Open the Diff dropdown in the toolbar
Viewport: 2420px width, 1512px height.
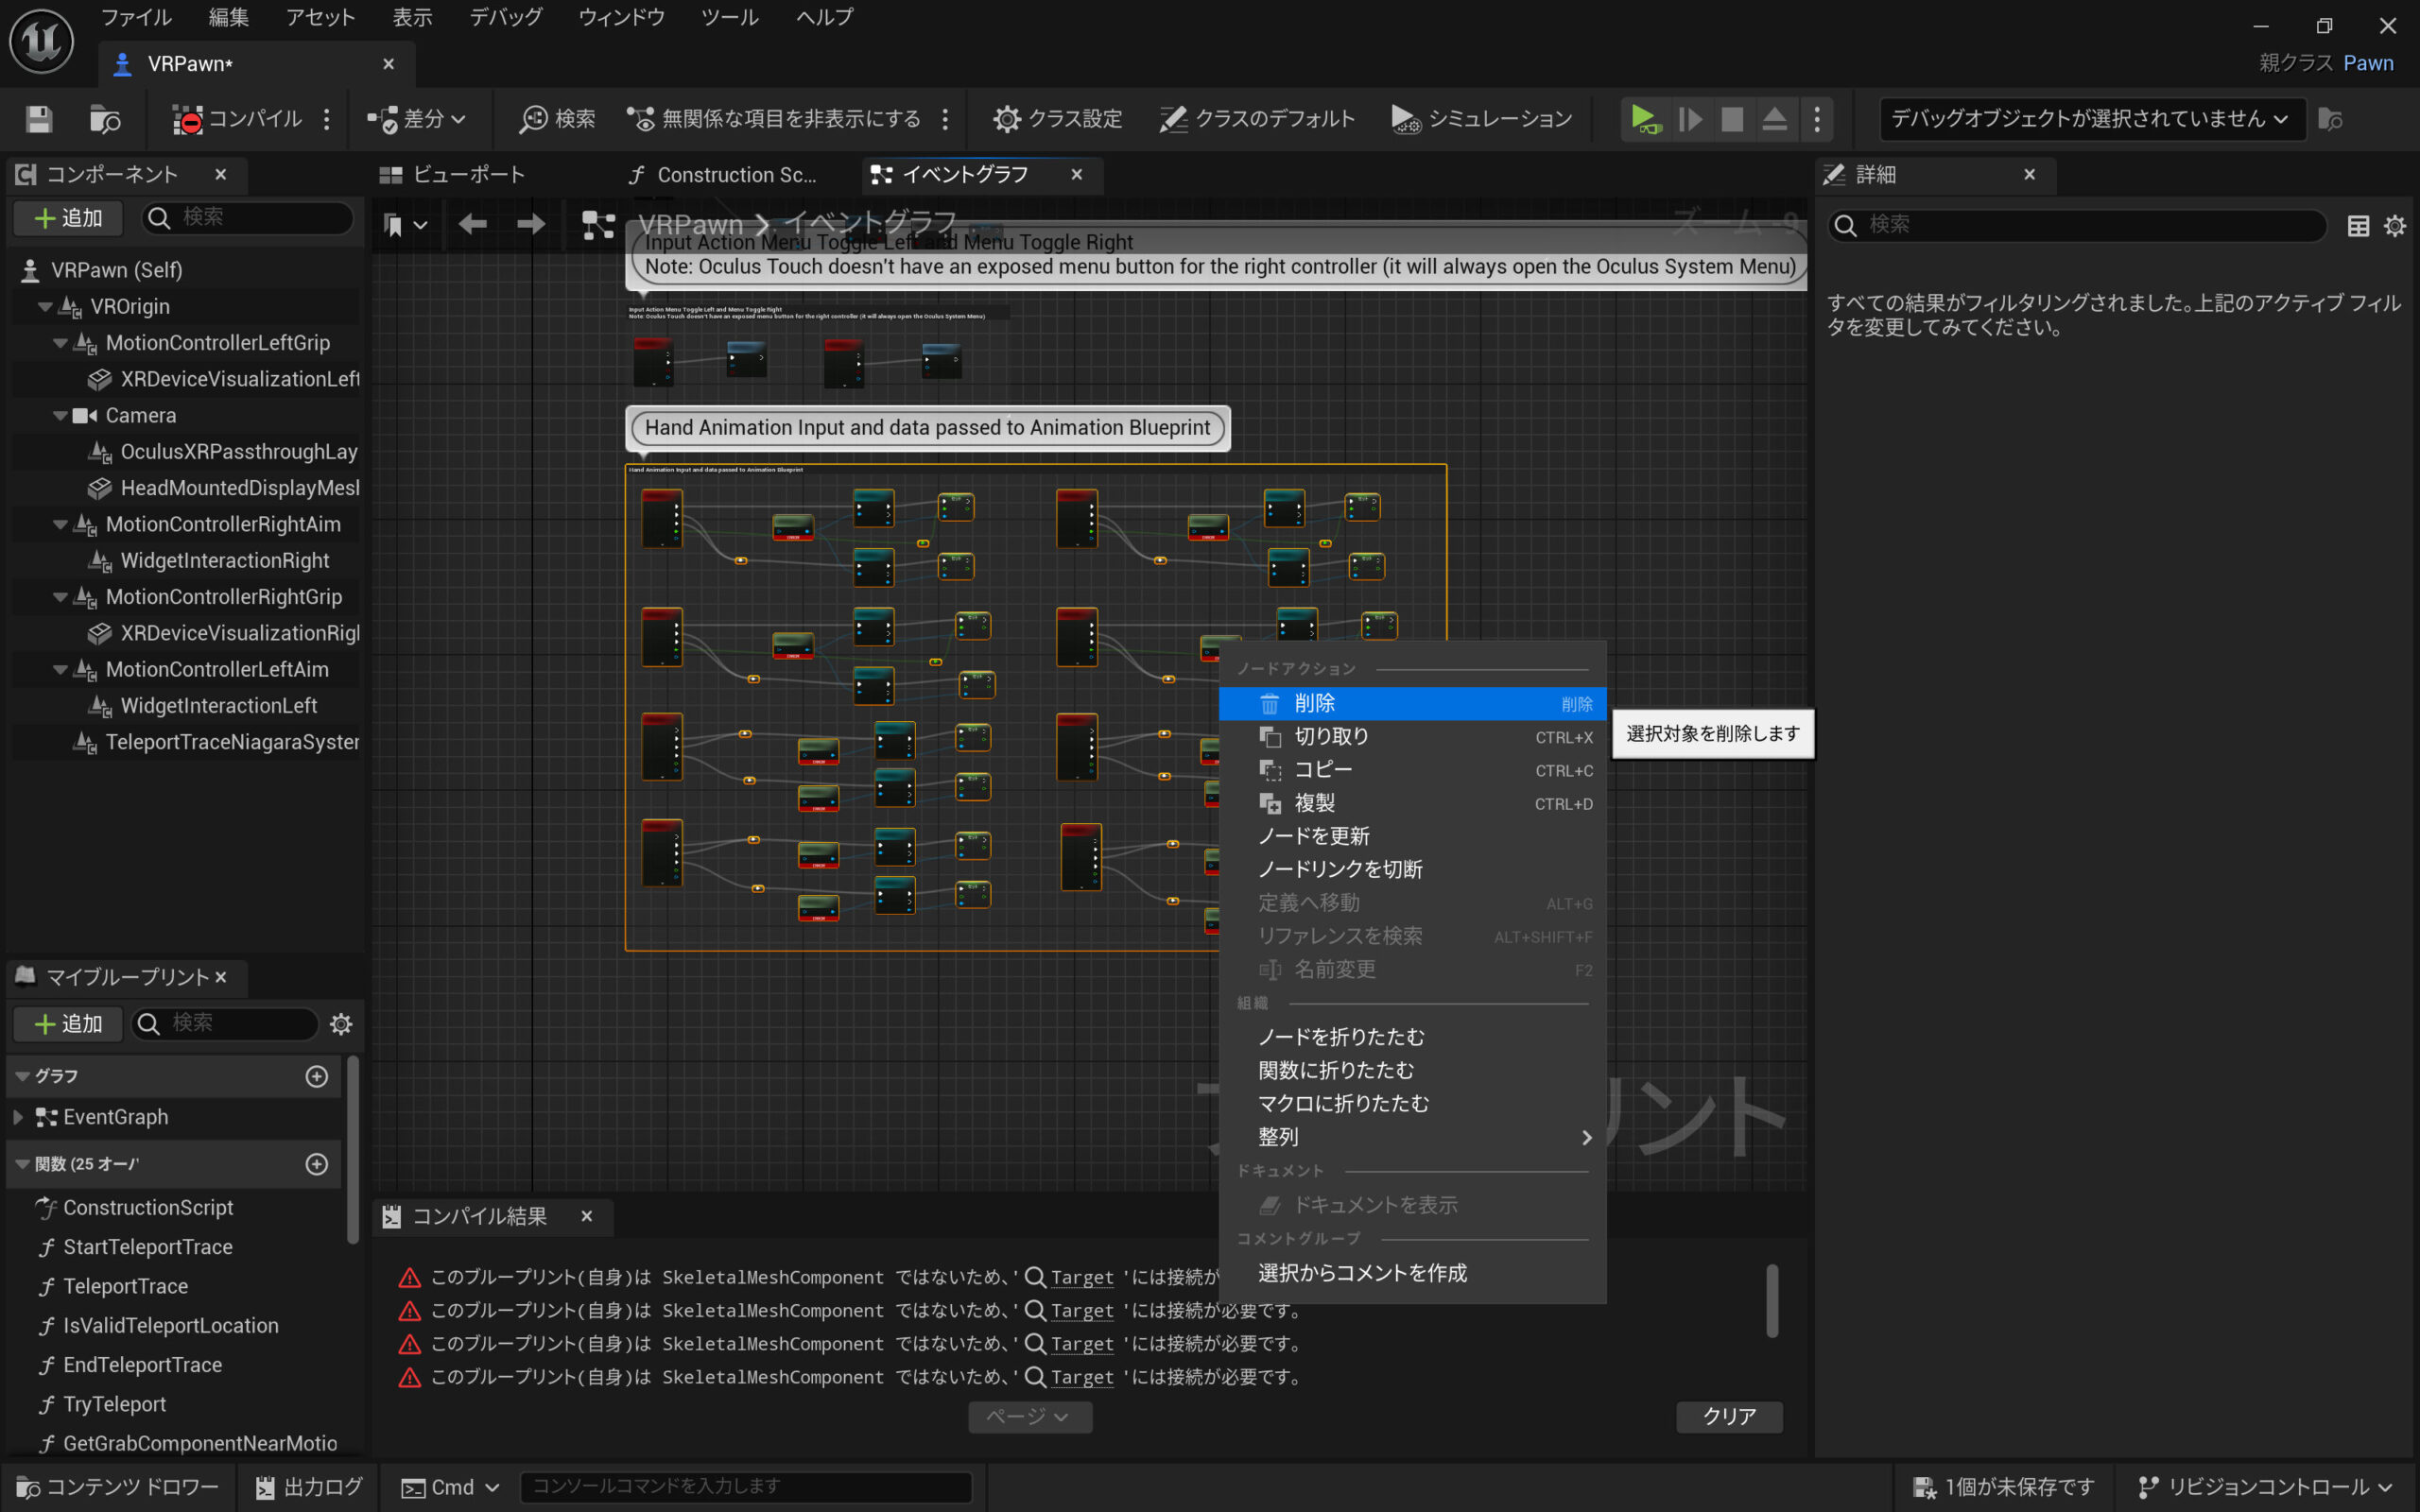pyautogui.click(x=417, y=119)
